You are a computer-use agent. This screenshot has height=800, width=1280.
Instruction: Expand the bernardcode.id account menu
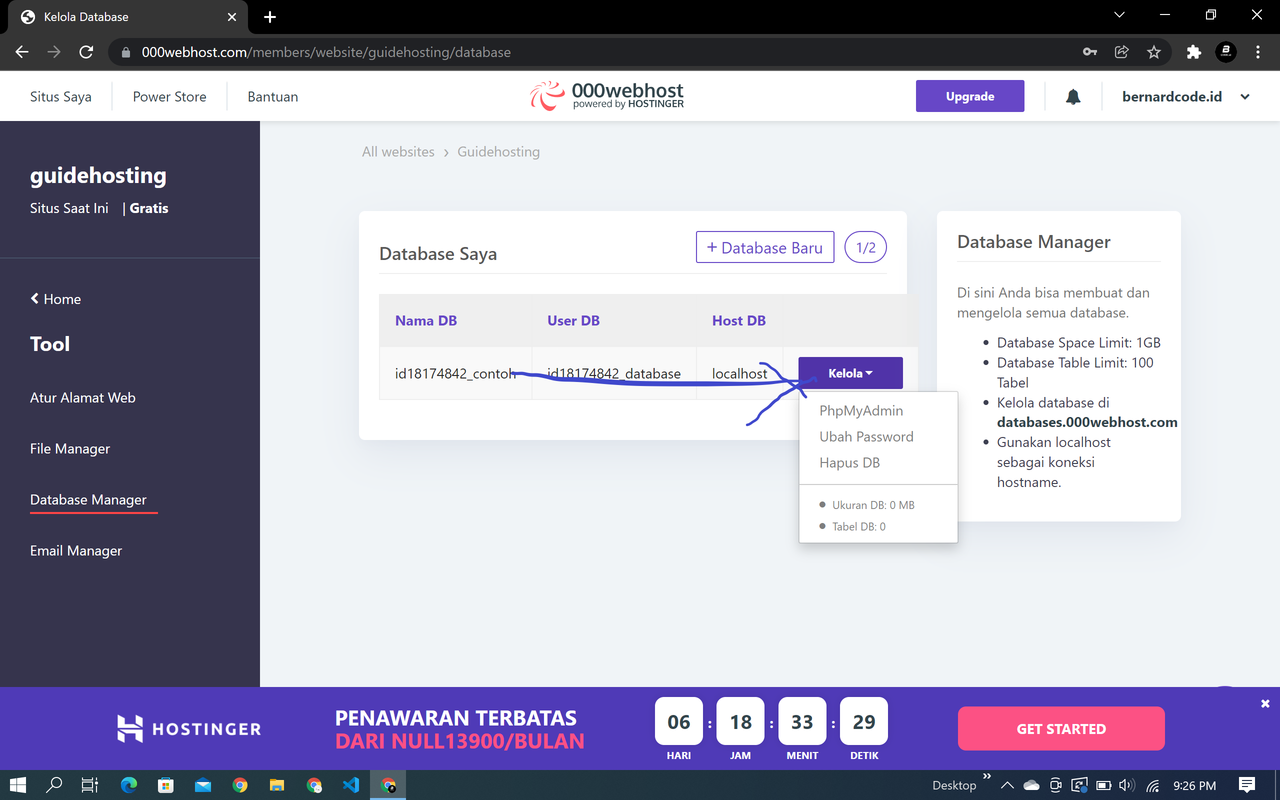[1186, 97]
